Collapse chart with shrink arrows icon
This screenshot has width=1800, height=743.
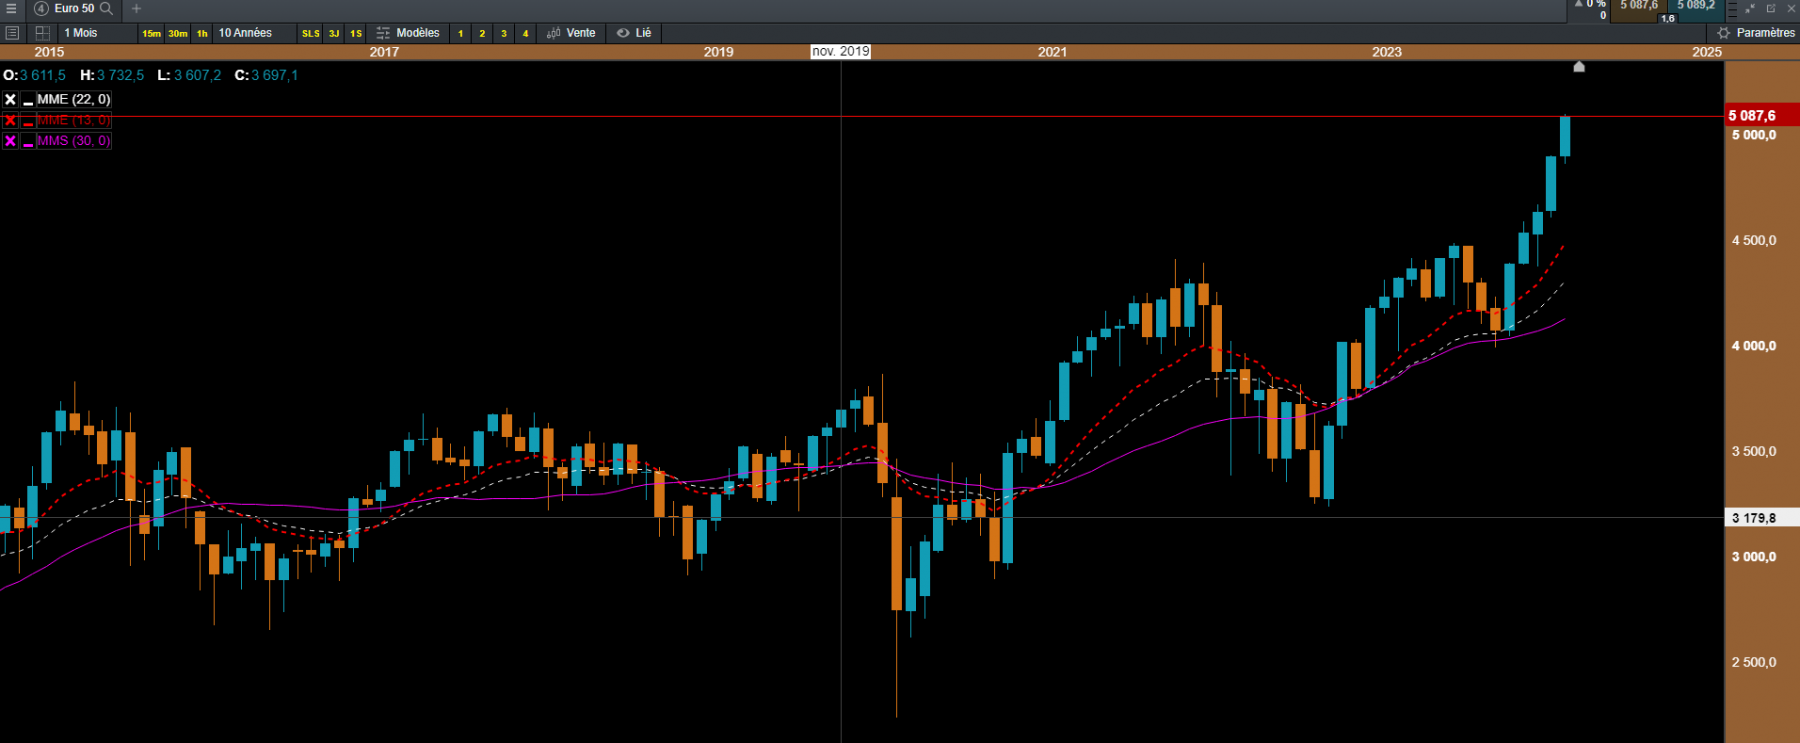click(x=1750, y=8)
